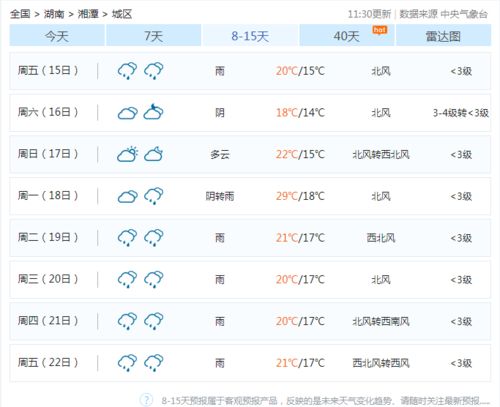Go to 全国 in the breadcrumb
The image size is (500, 407).
pyautogui.click(x=20, y=14)
